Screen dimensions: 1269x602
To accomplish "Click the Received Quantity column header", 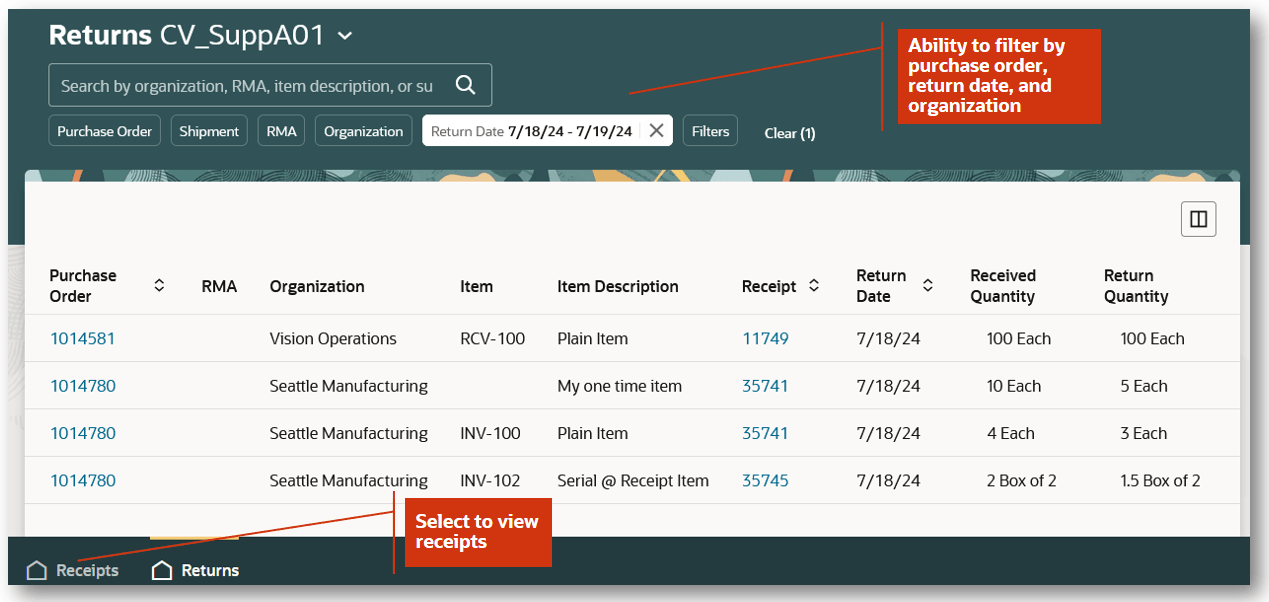I will 1003,286.
